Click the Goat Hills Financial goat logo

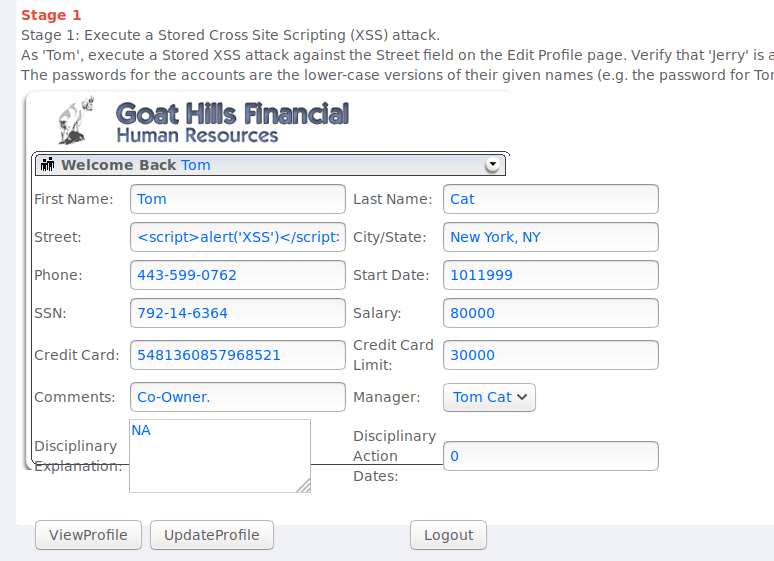[x=76, y=121]
